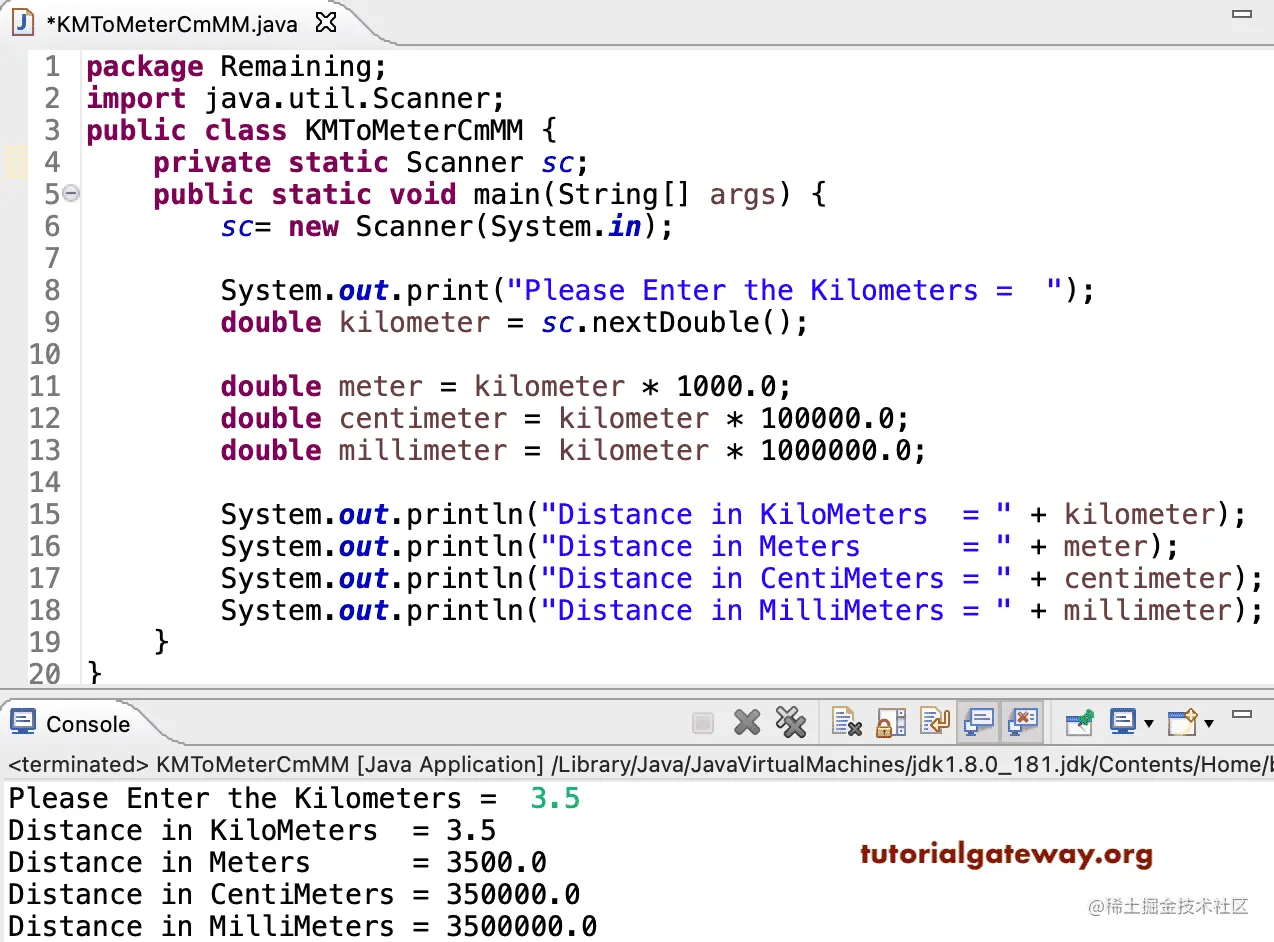Screen dimensions: 1274x942
Task: Click "Distance in KiloMeters" string in code
Action: click(776, 515)
